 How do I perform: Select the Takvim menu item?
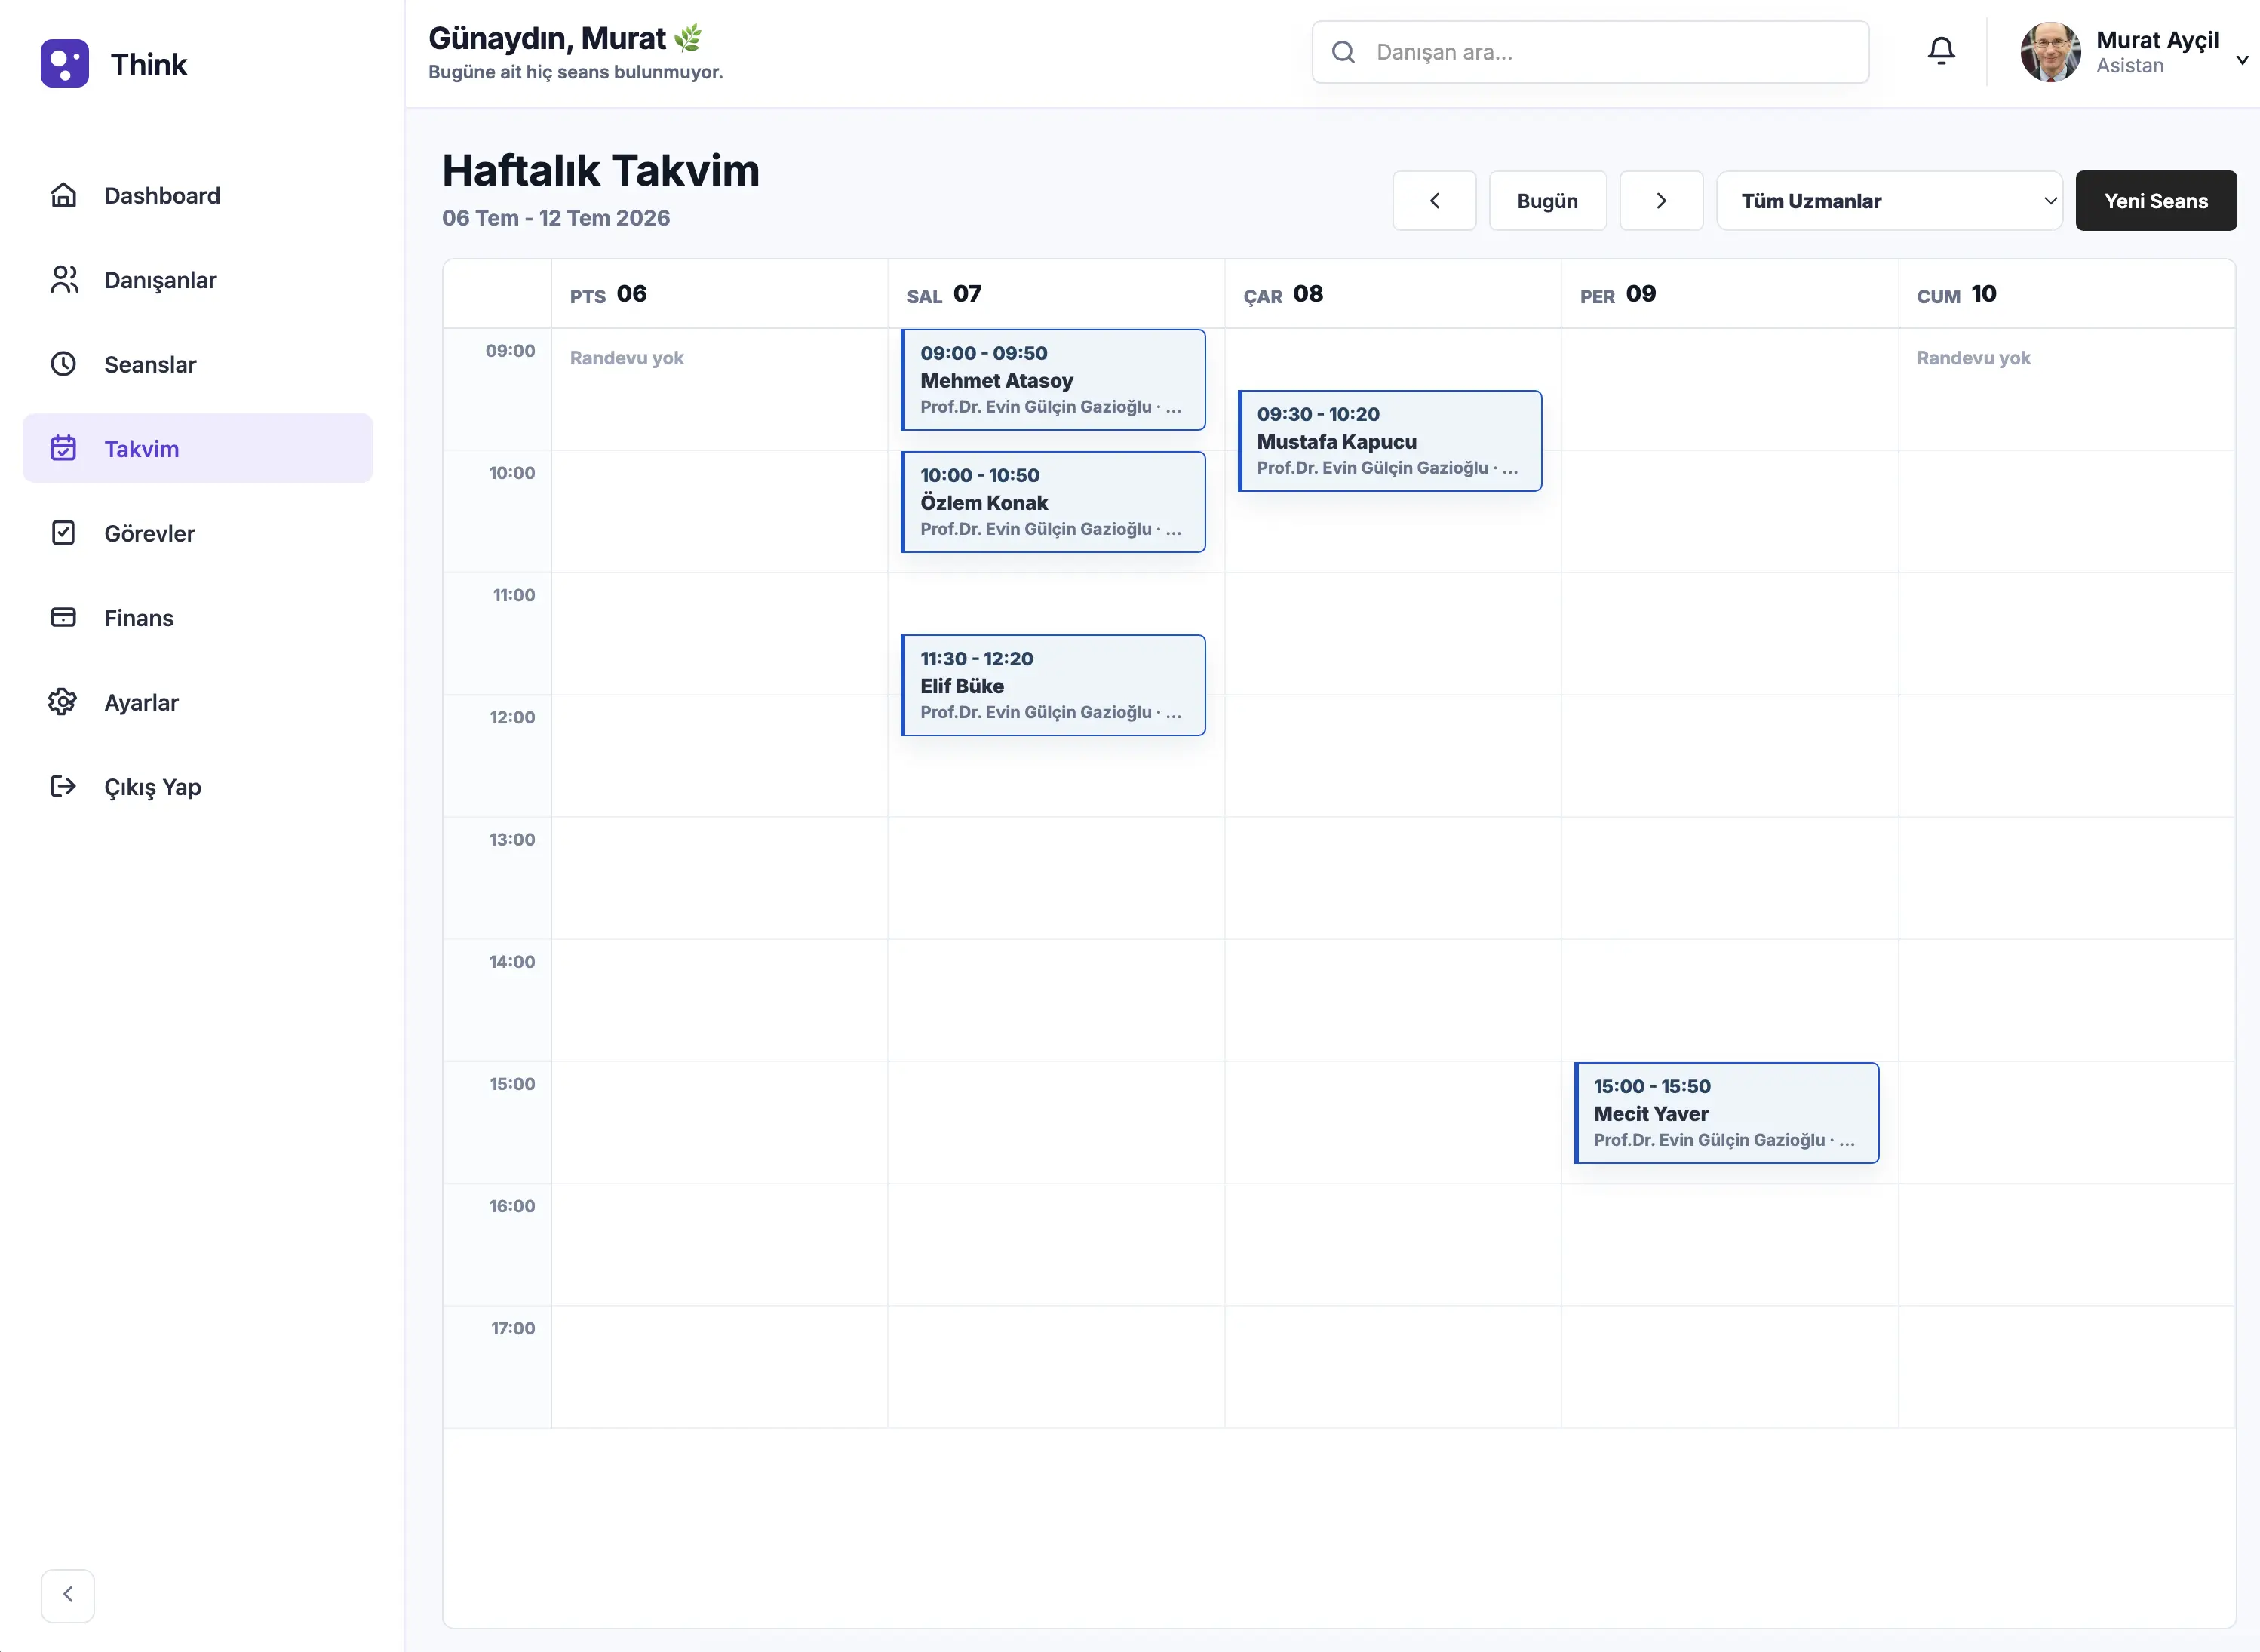tap(198, 448)
